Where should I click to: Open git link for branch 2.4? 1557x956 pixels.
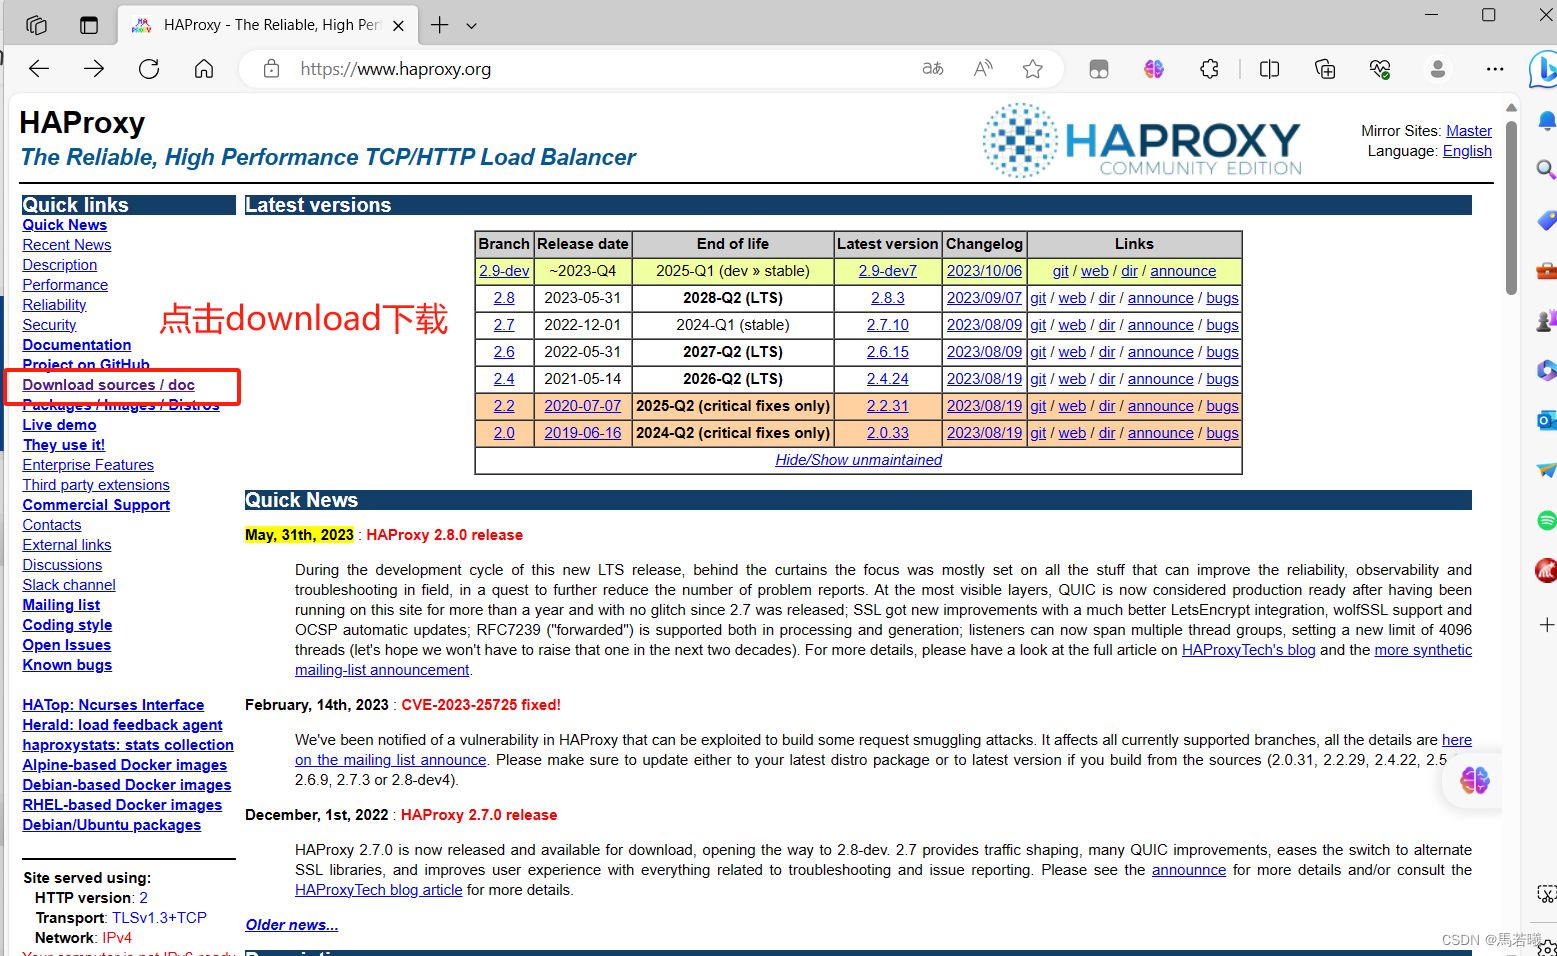1038,379
